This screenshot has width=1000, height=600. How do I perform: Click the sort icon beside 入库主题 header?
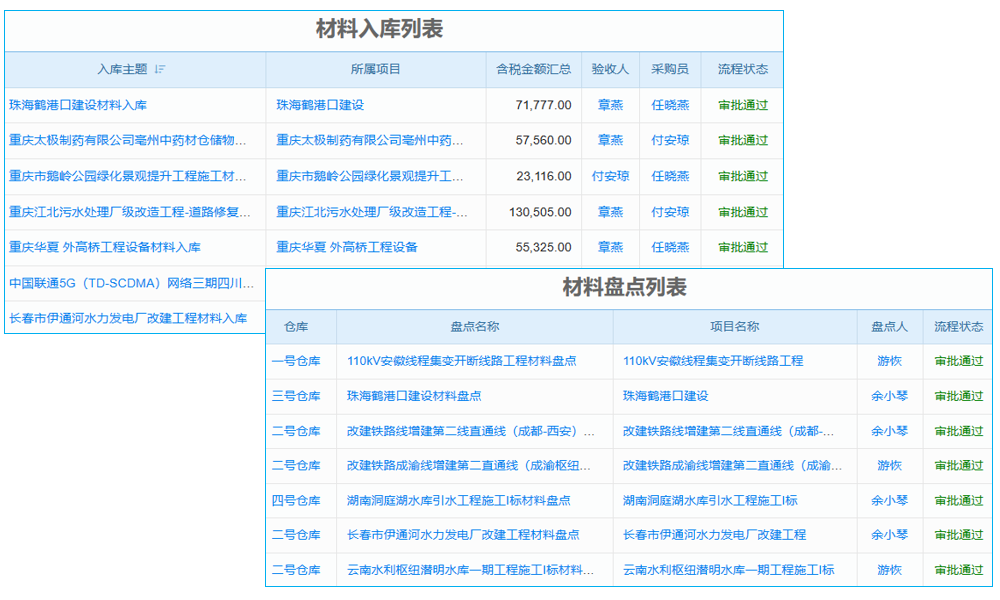click(x=159, y=69)
